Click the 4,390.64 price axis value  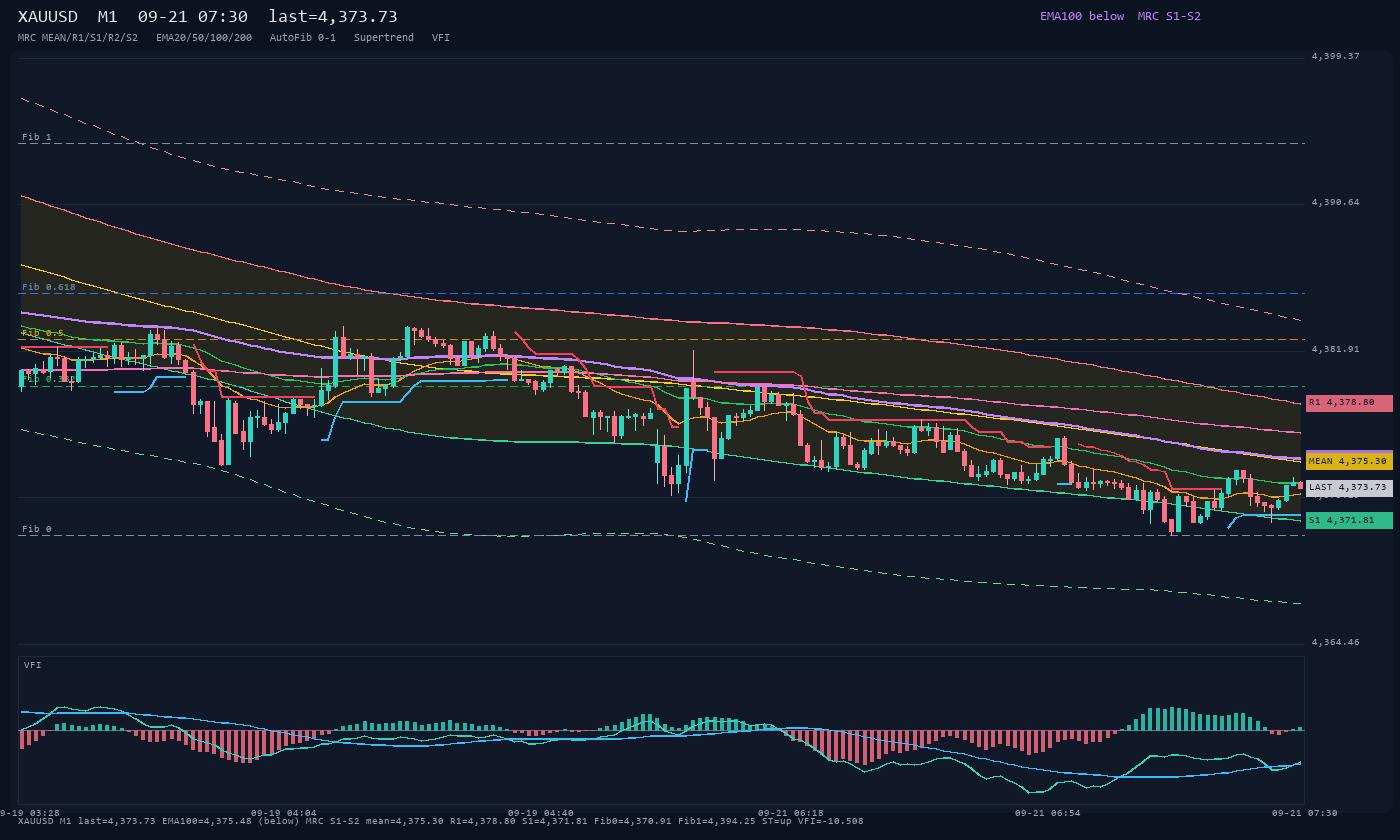coord(1336,202)
